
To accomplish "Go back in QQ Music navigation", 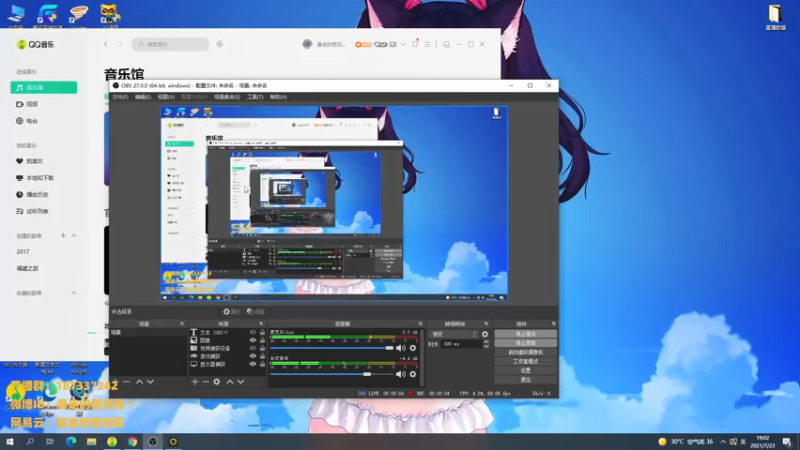I will (106, 44).
